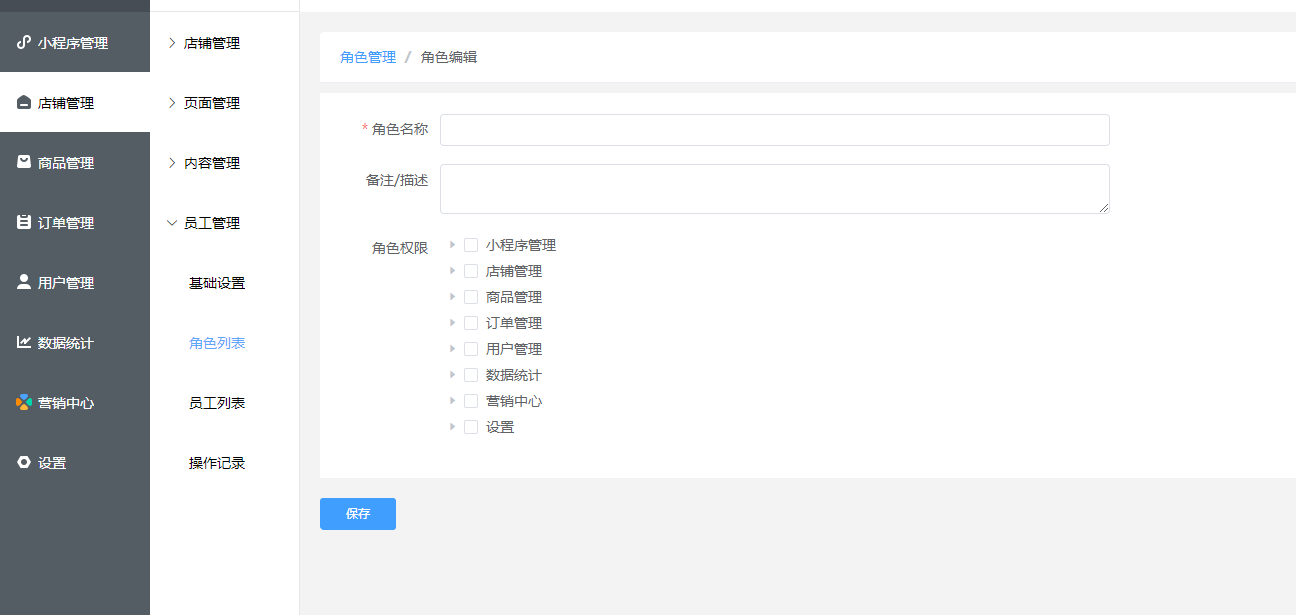Viewport: 1296px width, 615px height.
Task: Click 营销中心 label in permission tree
Action: pos(514,401)
